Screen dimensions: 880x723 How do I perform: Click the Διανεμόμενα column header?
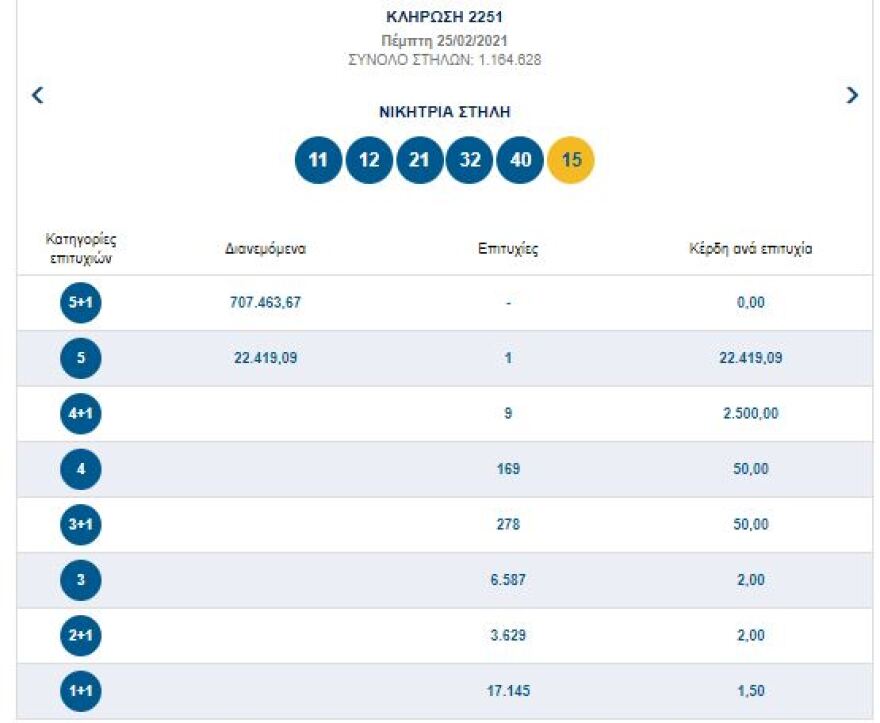[x=265, y=249]
